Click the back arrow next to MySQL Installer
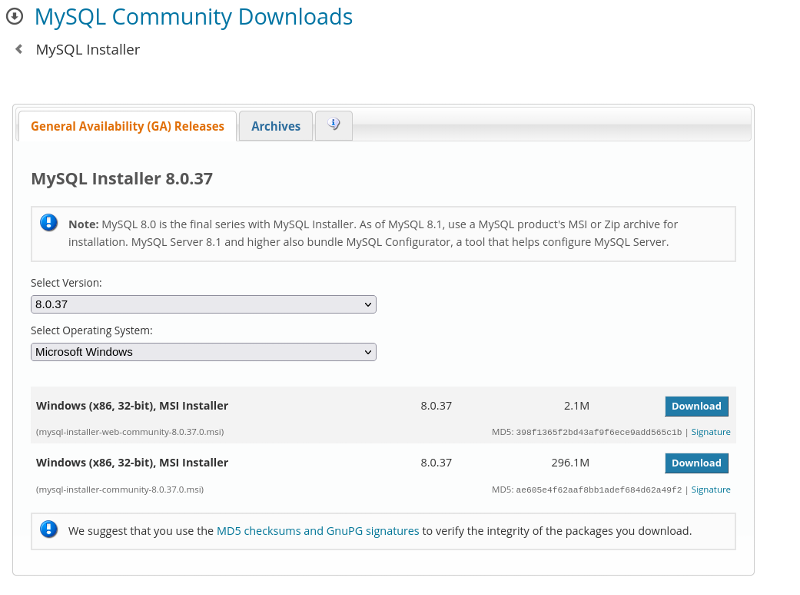Viewport: 800px width, 595px height. [x=19, y=49]
